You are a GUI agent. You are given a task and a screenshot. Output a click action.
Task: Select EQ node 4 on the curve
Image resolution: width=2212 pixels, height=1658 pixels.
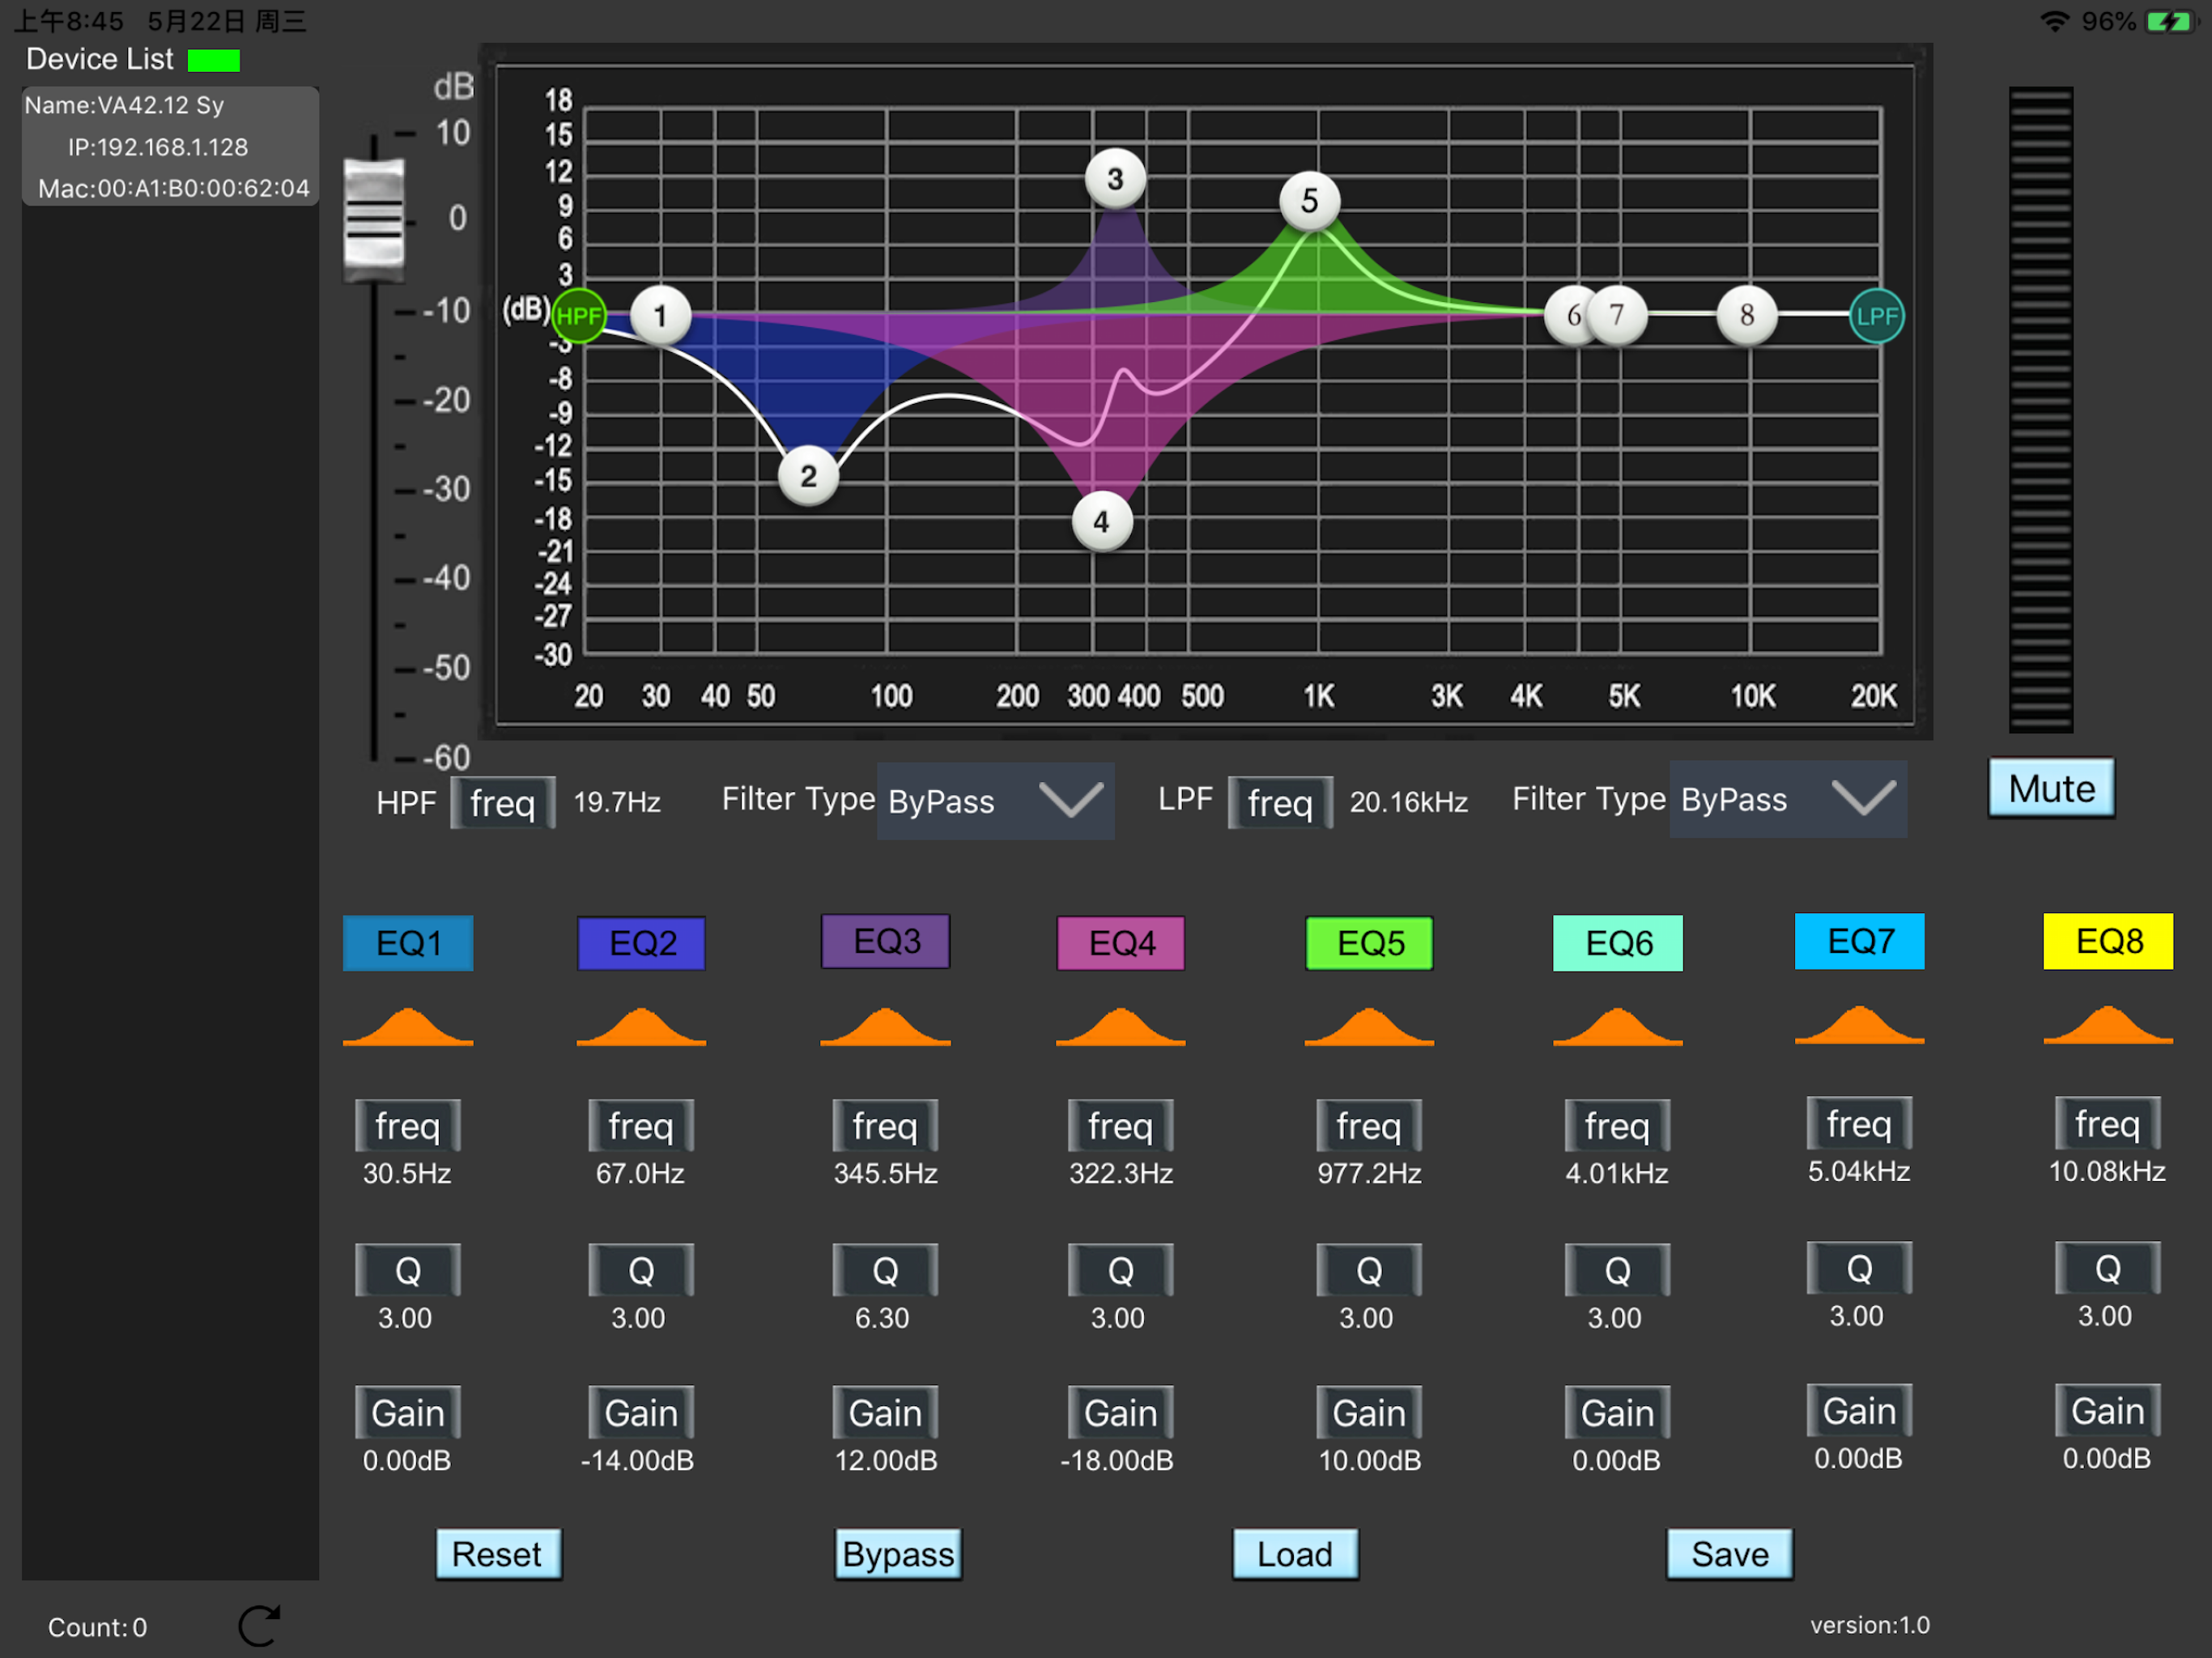pos(1101,522)
